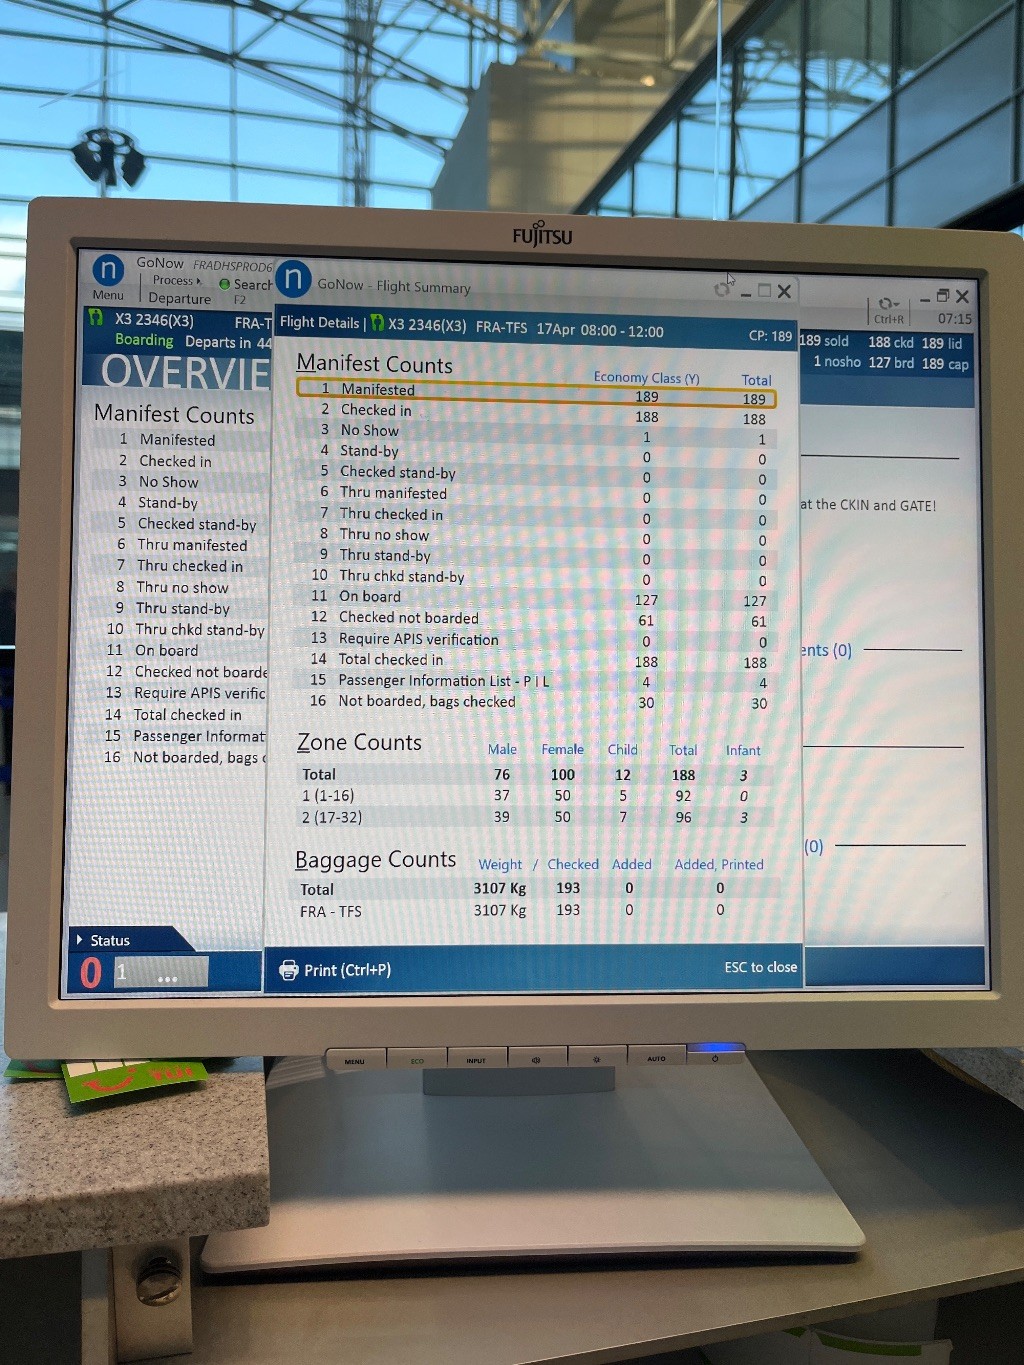Click the flight icon beside X3 2346(X3) in Flight Details

click(x=378, y=324)
